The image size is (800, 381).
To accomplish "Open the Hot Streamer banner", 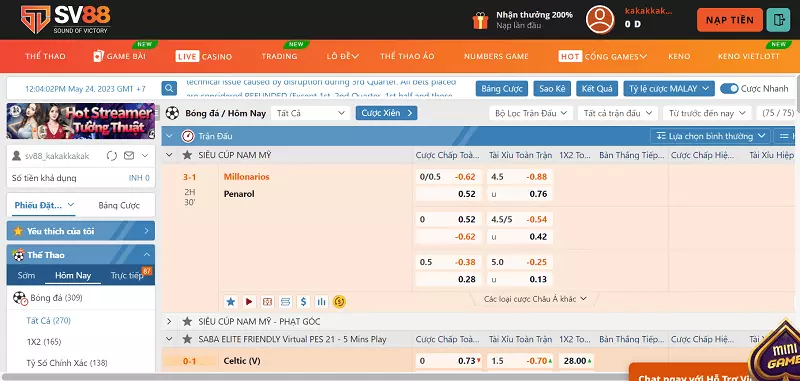I will 81,121.
